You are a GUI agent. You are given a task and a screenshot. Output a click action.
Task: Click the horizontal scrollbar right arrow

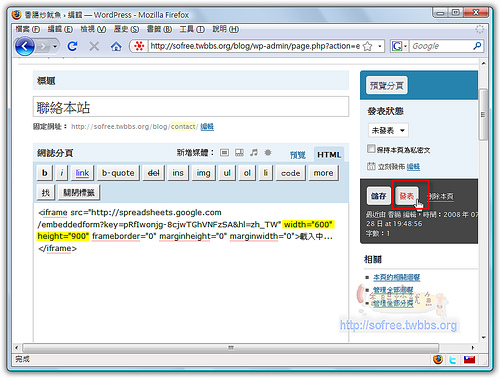(x=473, y=348)
